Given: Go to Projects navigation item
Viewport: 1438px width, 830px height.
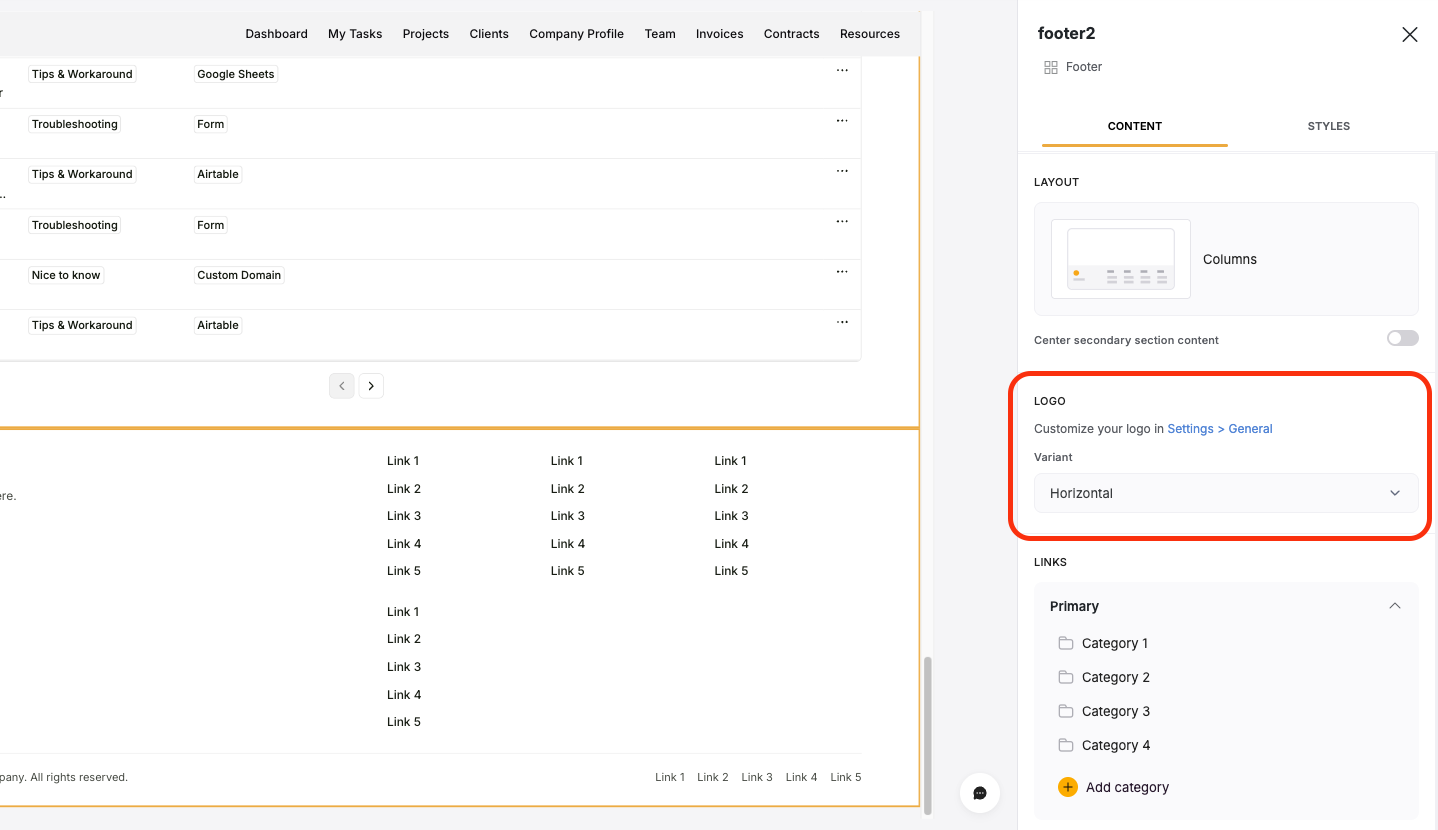Looking at the screenshot, I should coord(426,34).
